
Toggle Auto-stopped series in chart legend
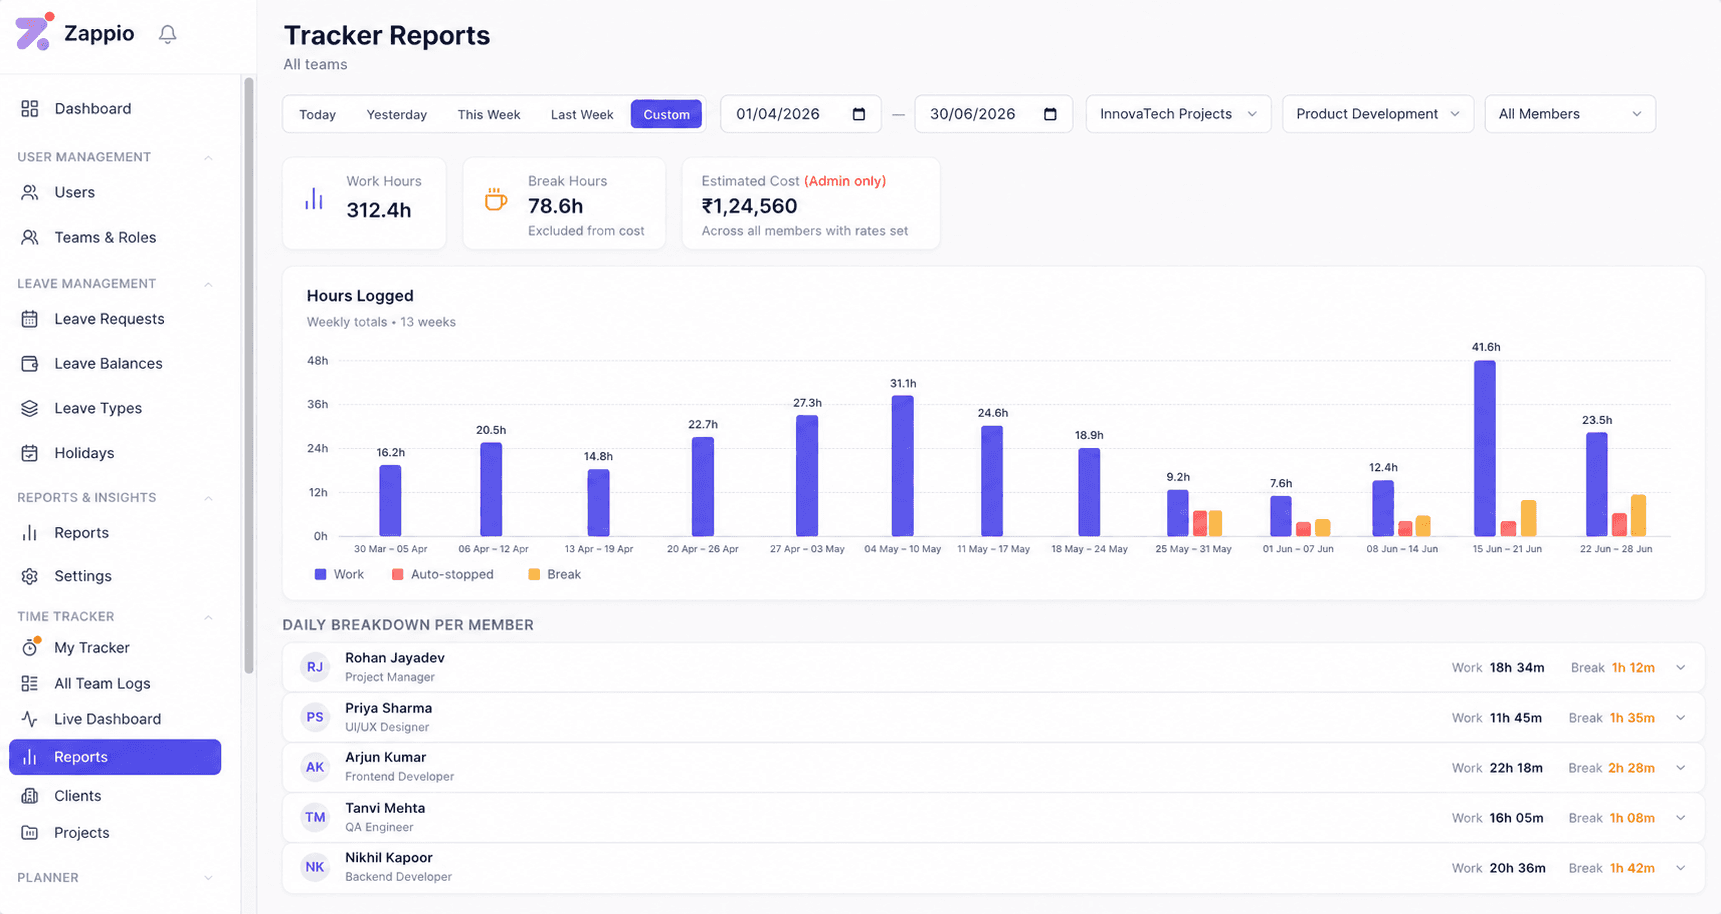pyautogui.click(x=442, y=574)
